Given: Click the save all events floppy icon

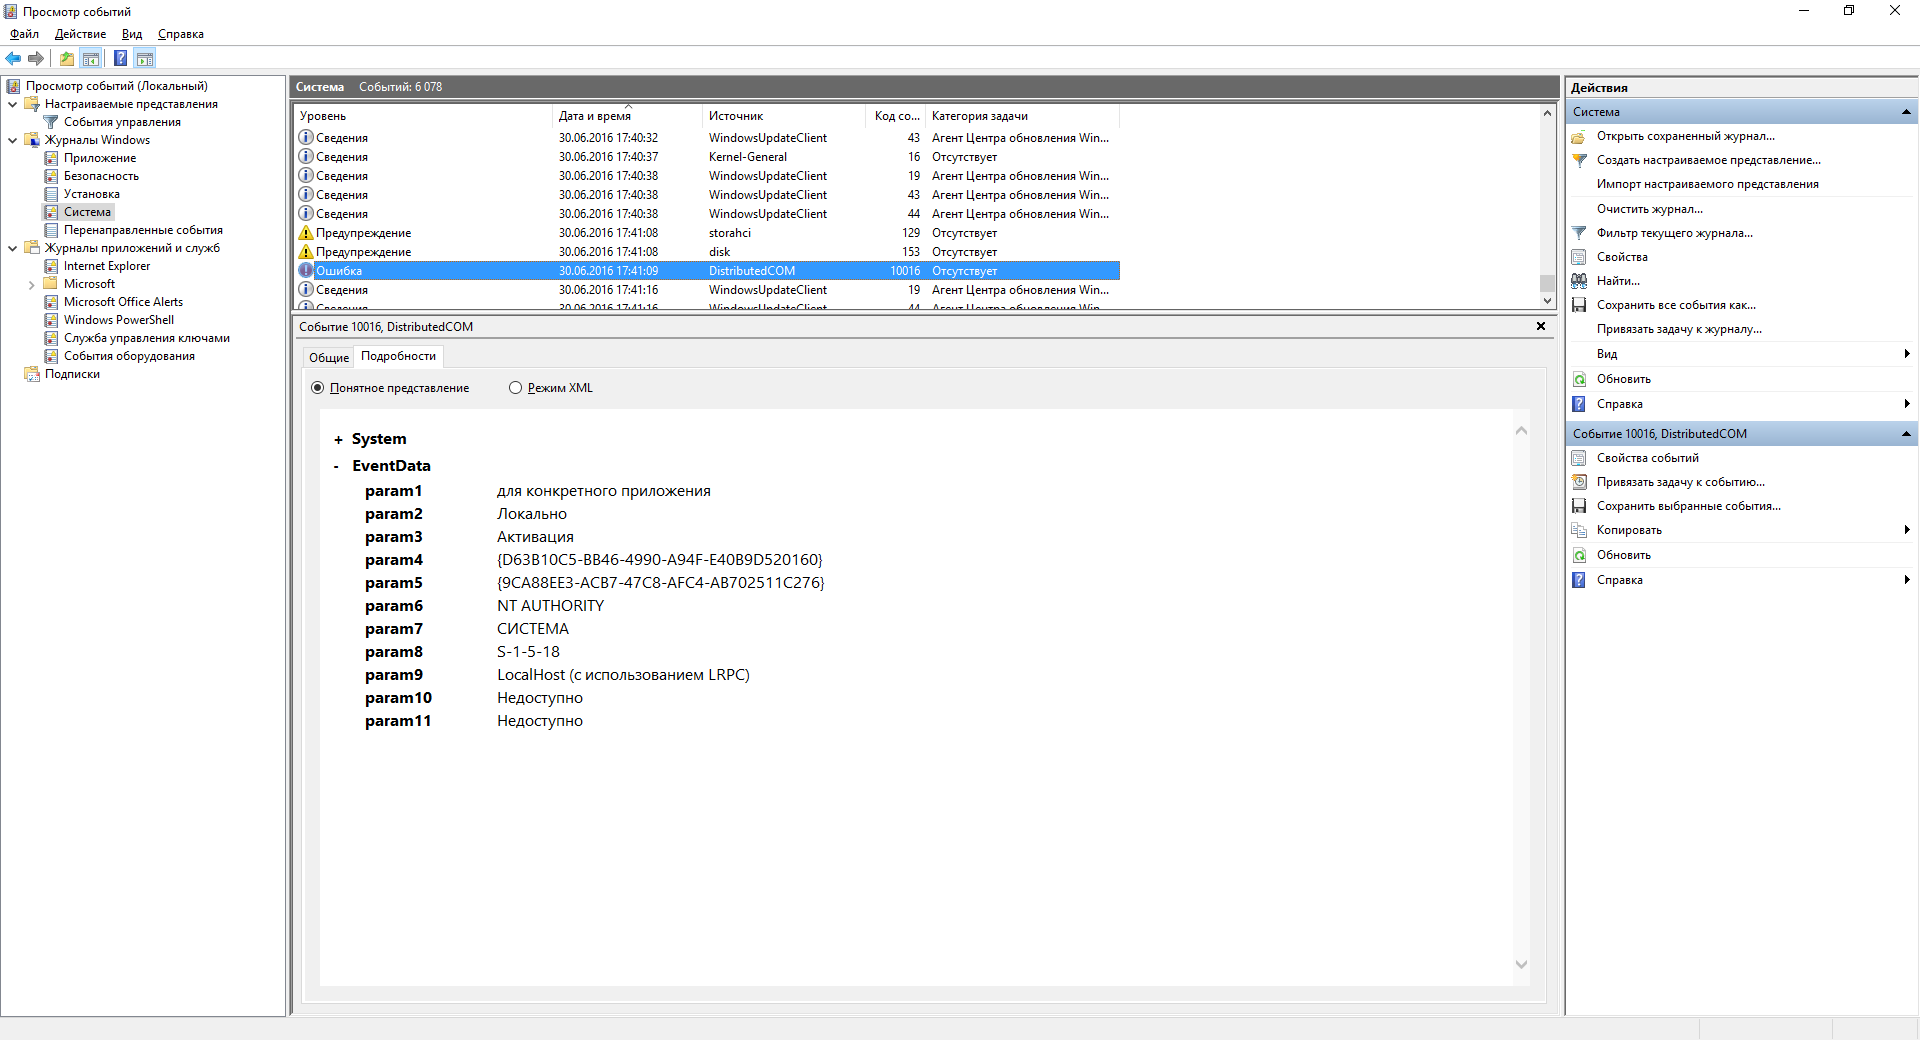Looking at the screenshot, I should click(x=1579, y=305).
